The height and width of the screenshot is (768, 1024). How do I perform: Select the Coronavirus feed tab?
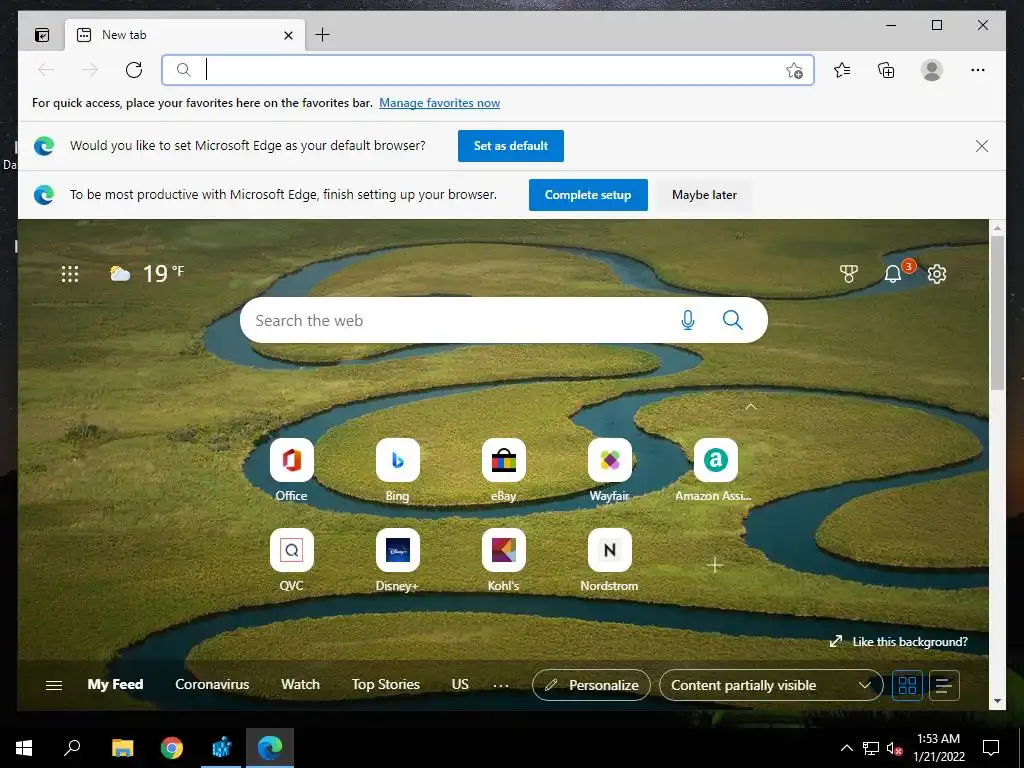point(212,684)
